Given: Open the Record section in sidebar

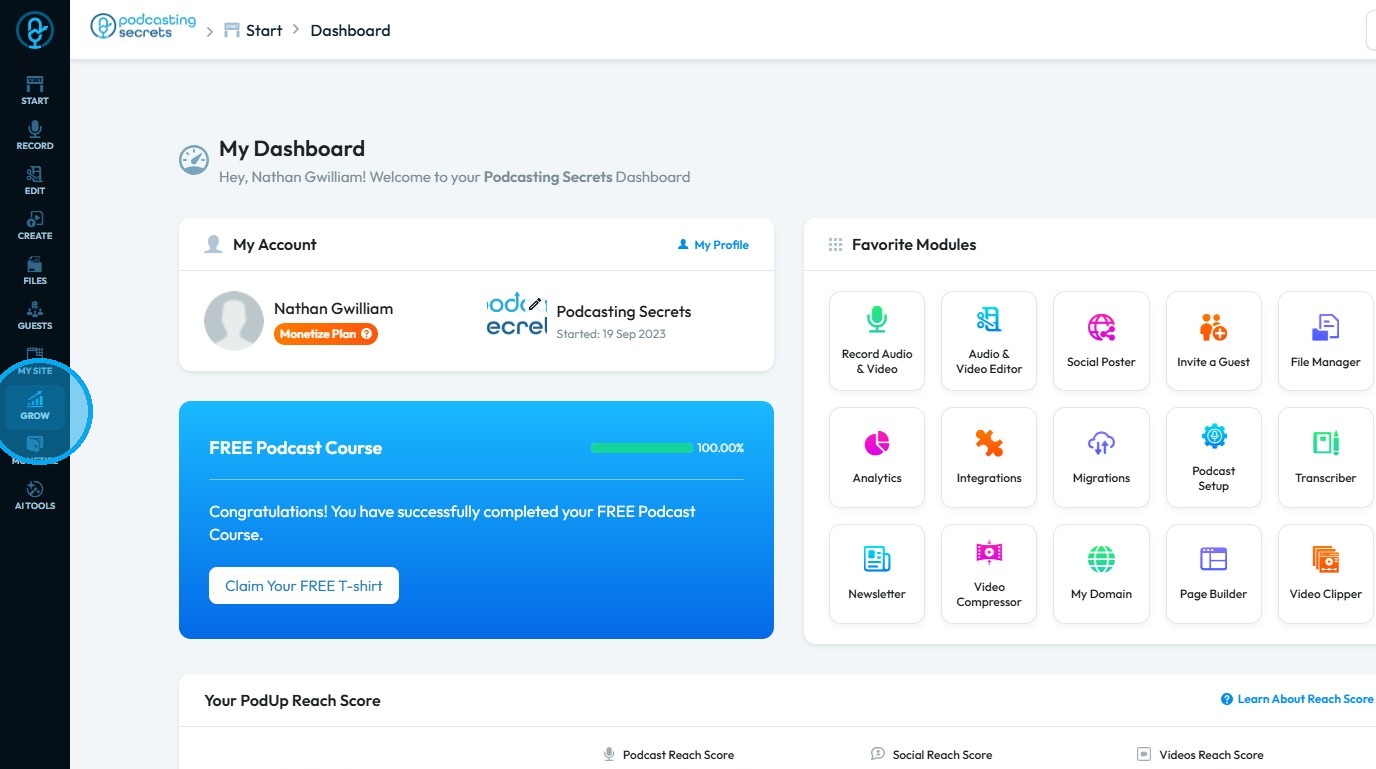Looking at the screenshot, I should tap(35, 135).
